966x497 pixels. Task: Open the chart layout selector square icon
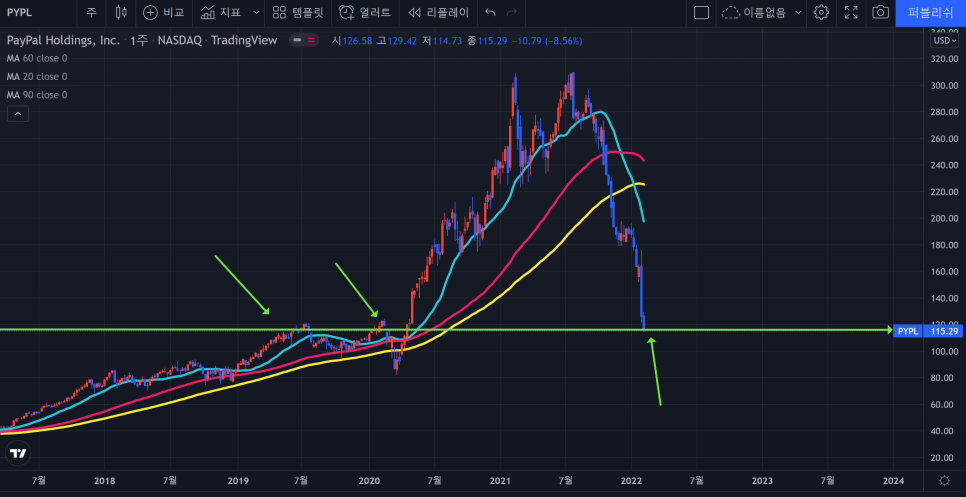click(701, 12)
